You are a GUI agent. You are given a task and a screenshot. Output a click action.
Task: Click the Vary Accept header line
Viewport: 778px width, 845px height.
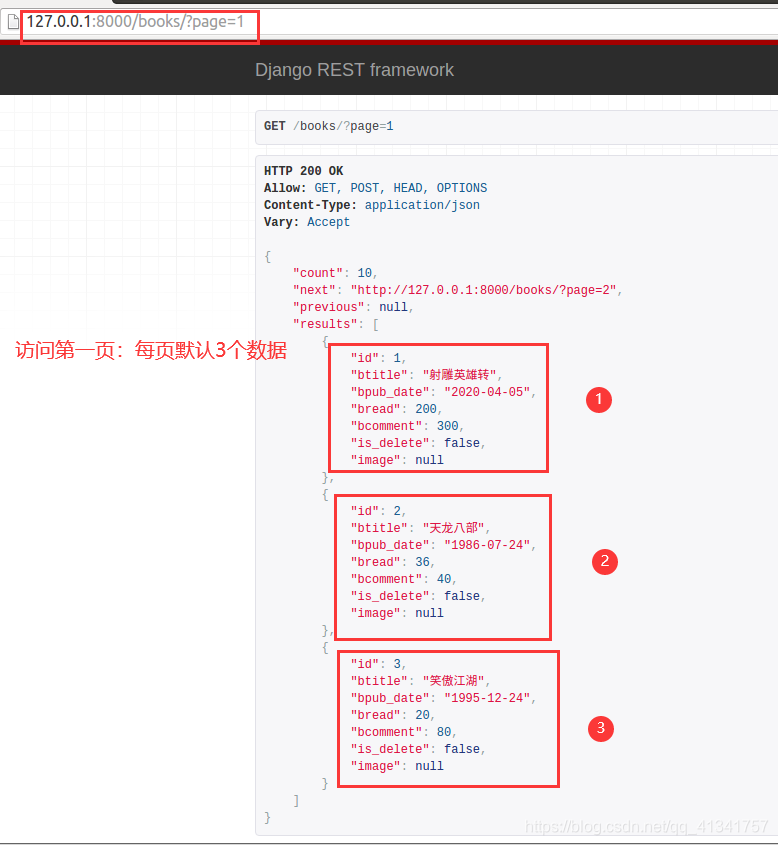307,222
